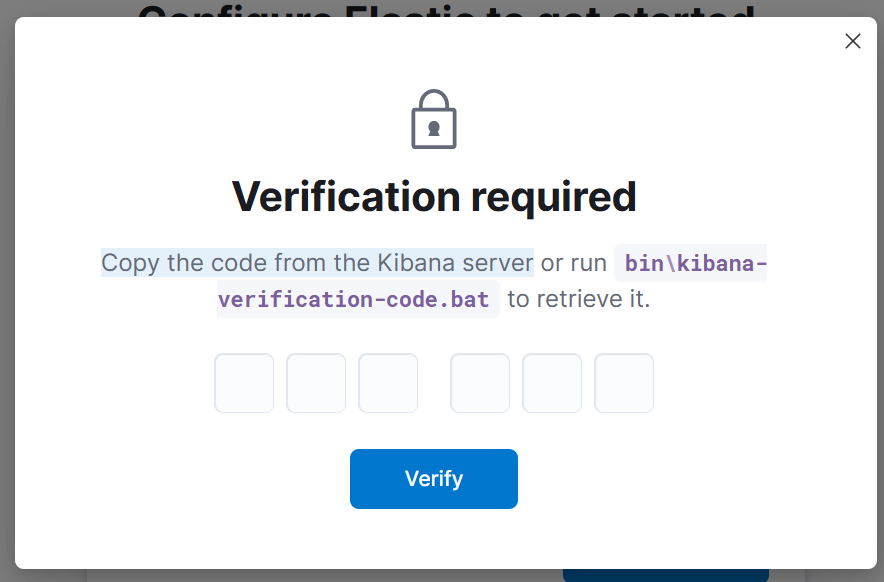
Task: Click the padlock icon
Action: (434, 120)
